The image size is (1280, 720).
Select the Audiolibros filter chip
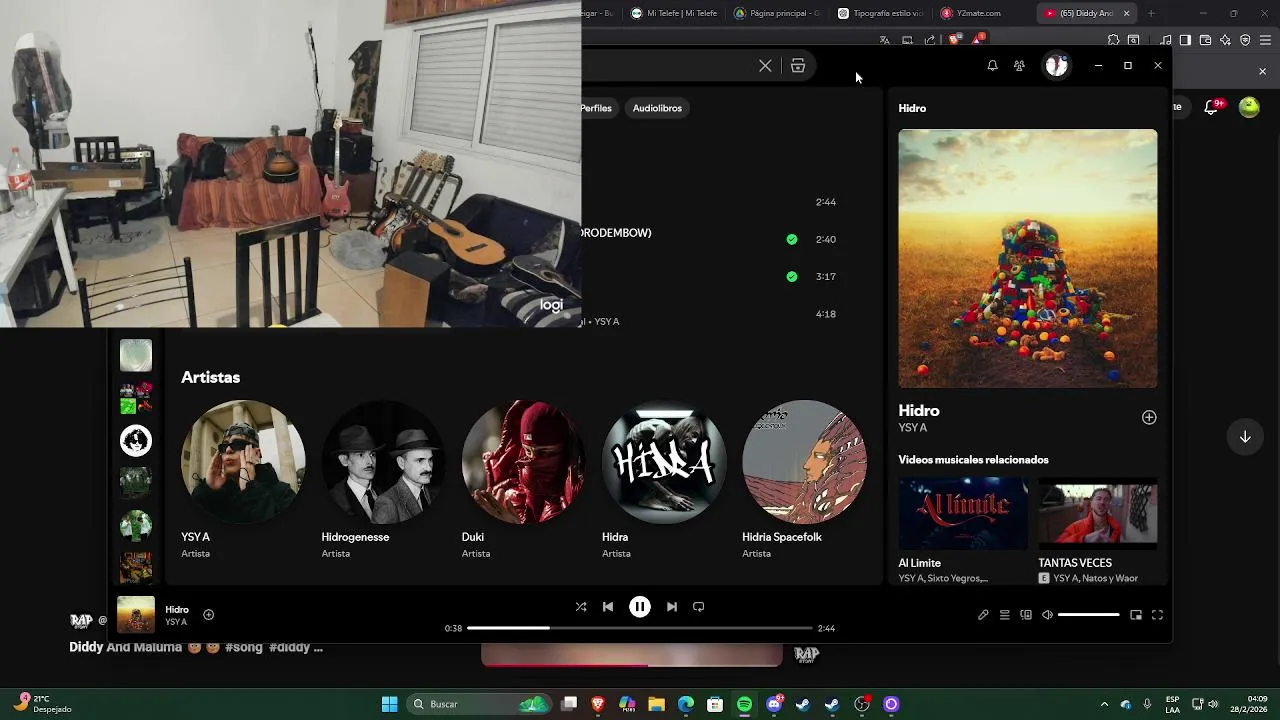(x=657, y=108)
